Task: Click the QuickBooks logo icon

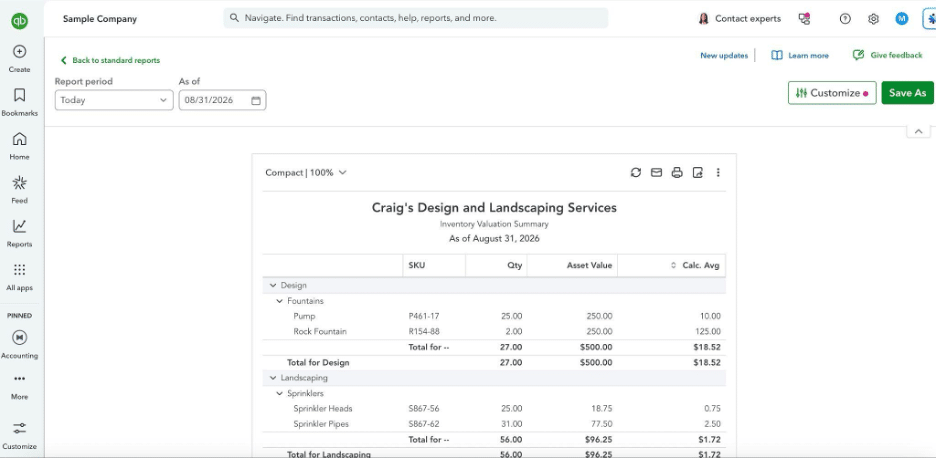Action: click(x=19, y=21)
